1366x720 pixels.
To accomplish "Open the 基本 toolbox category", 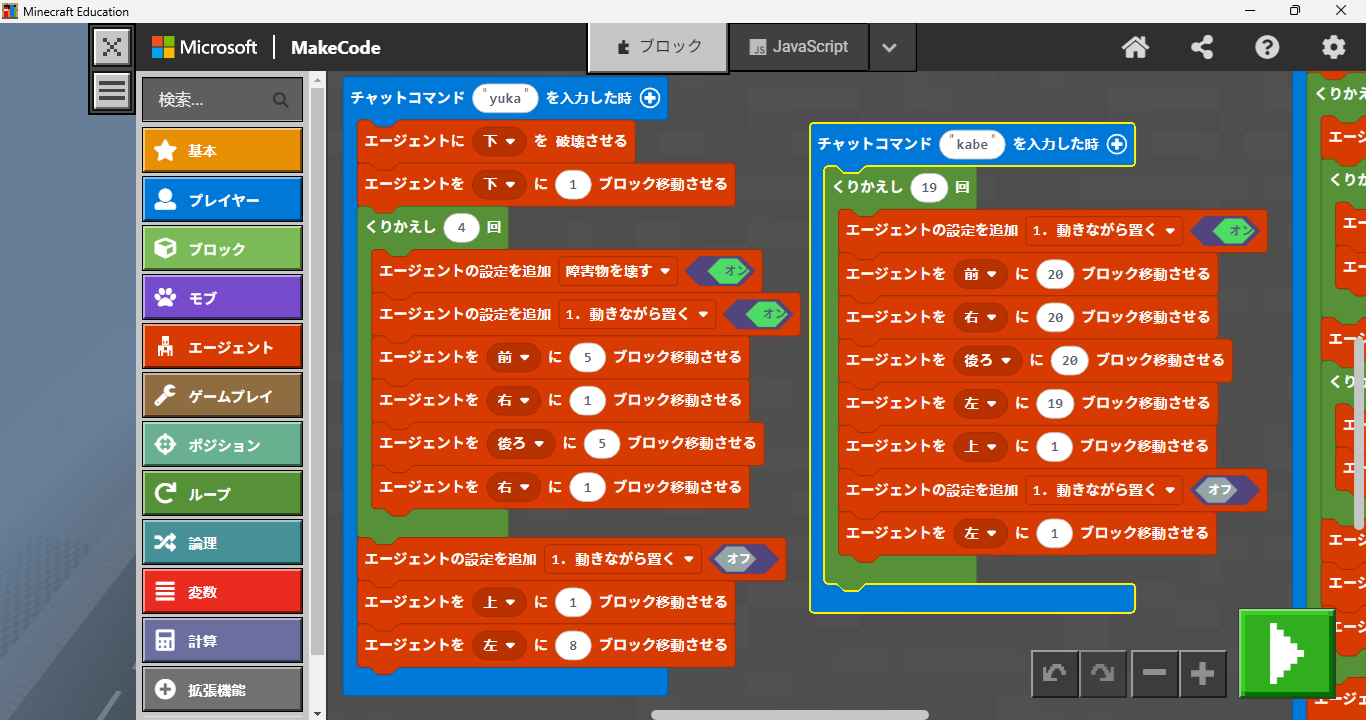I will (x=222, y=150).
